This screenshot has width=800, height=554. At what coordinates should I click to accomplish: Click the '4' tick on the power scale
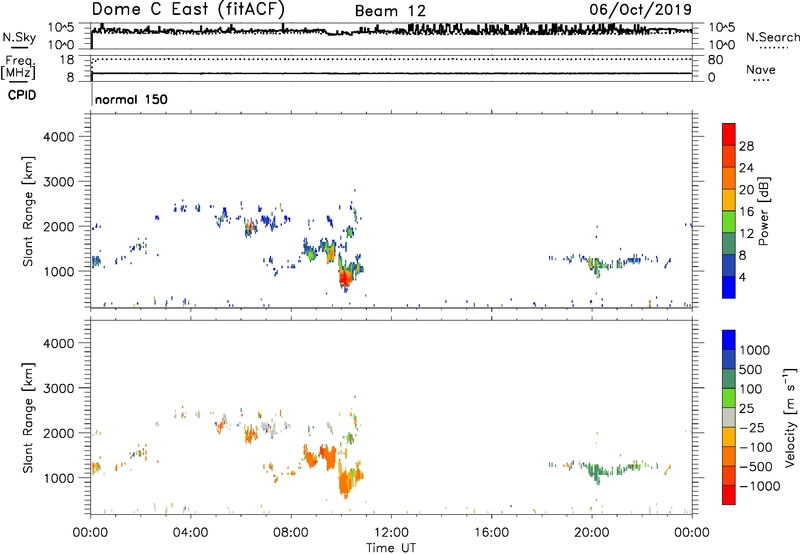point(742,278)
